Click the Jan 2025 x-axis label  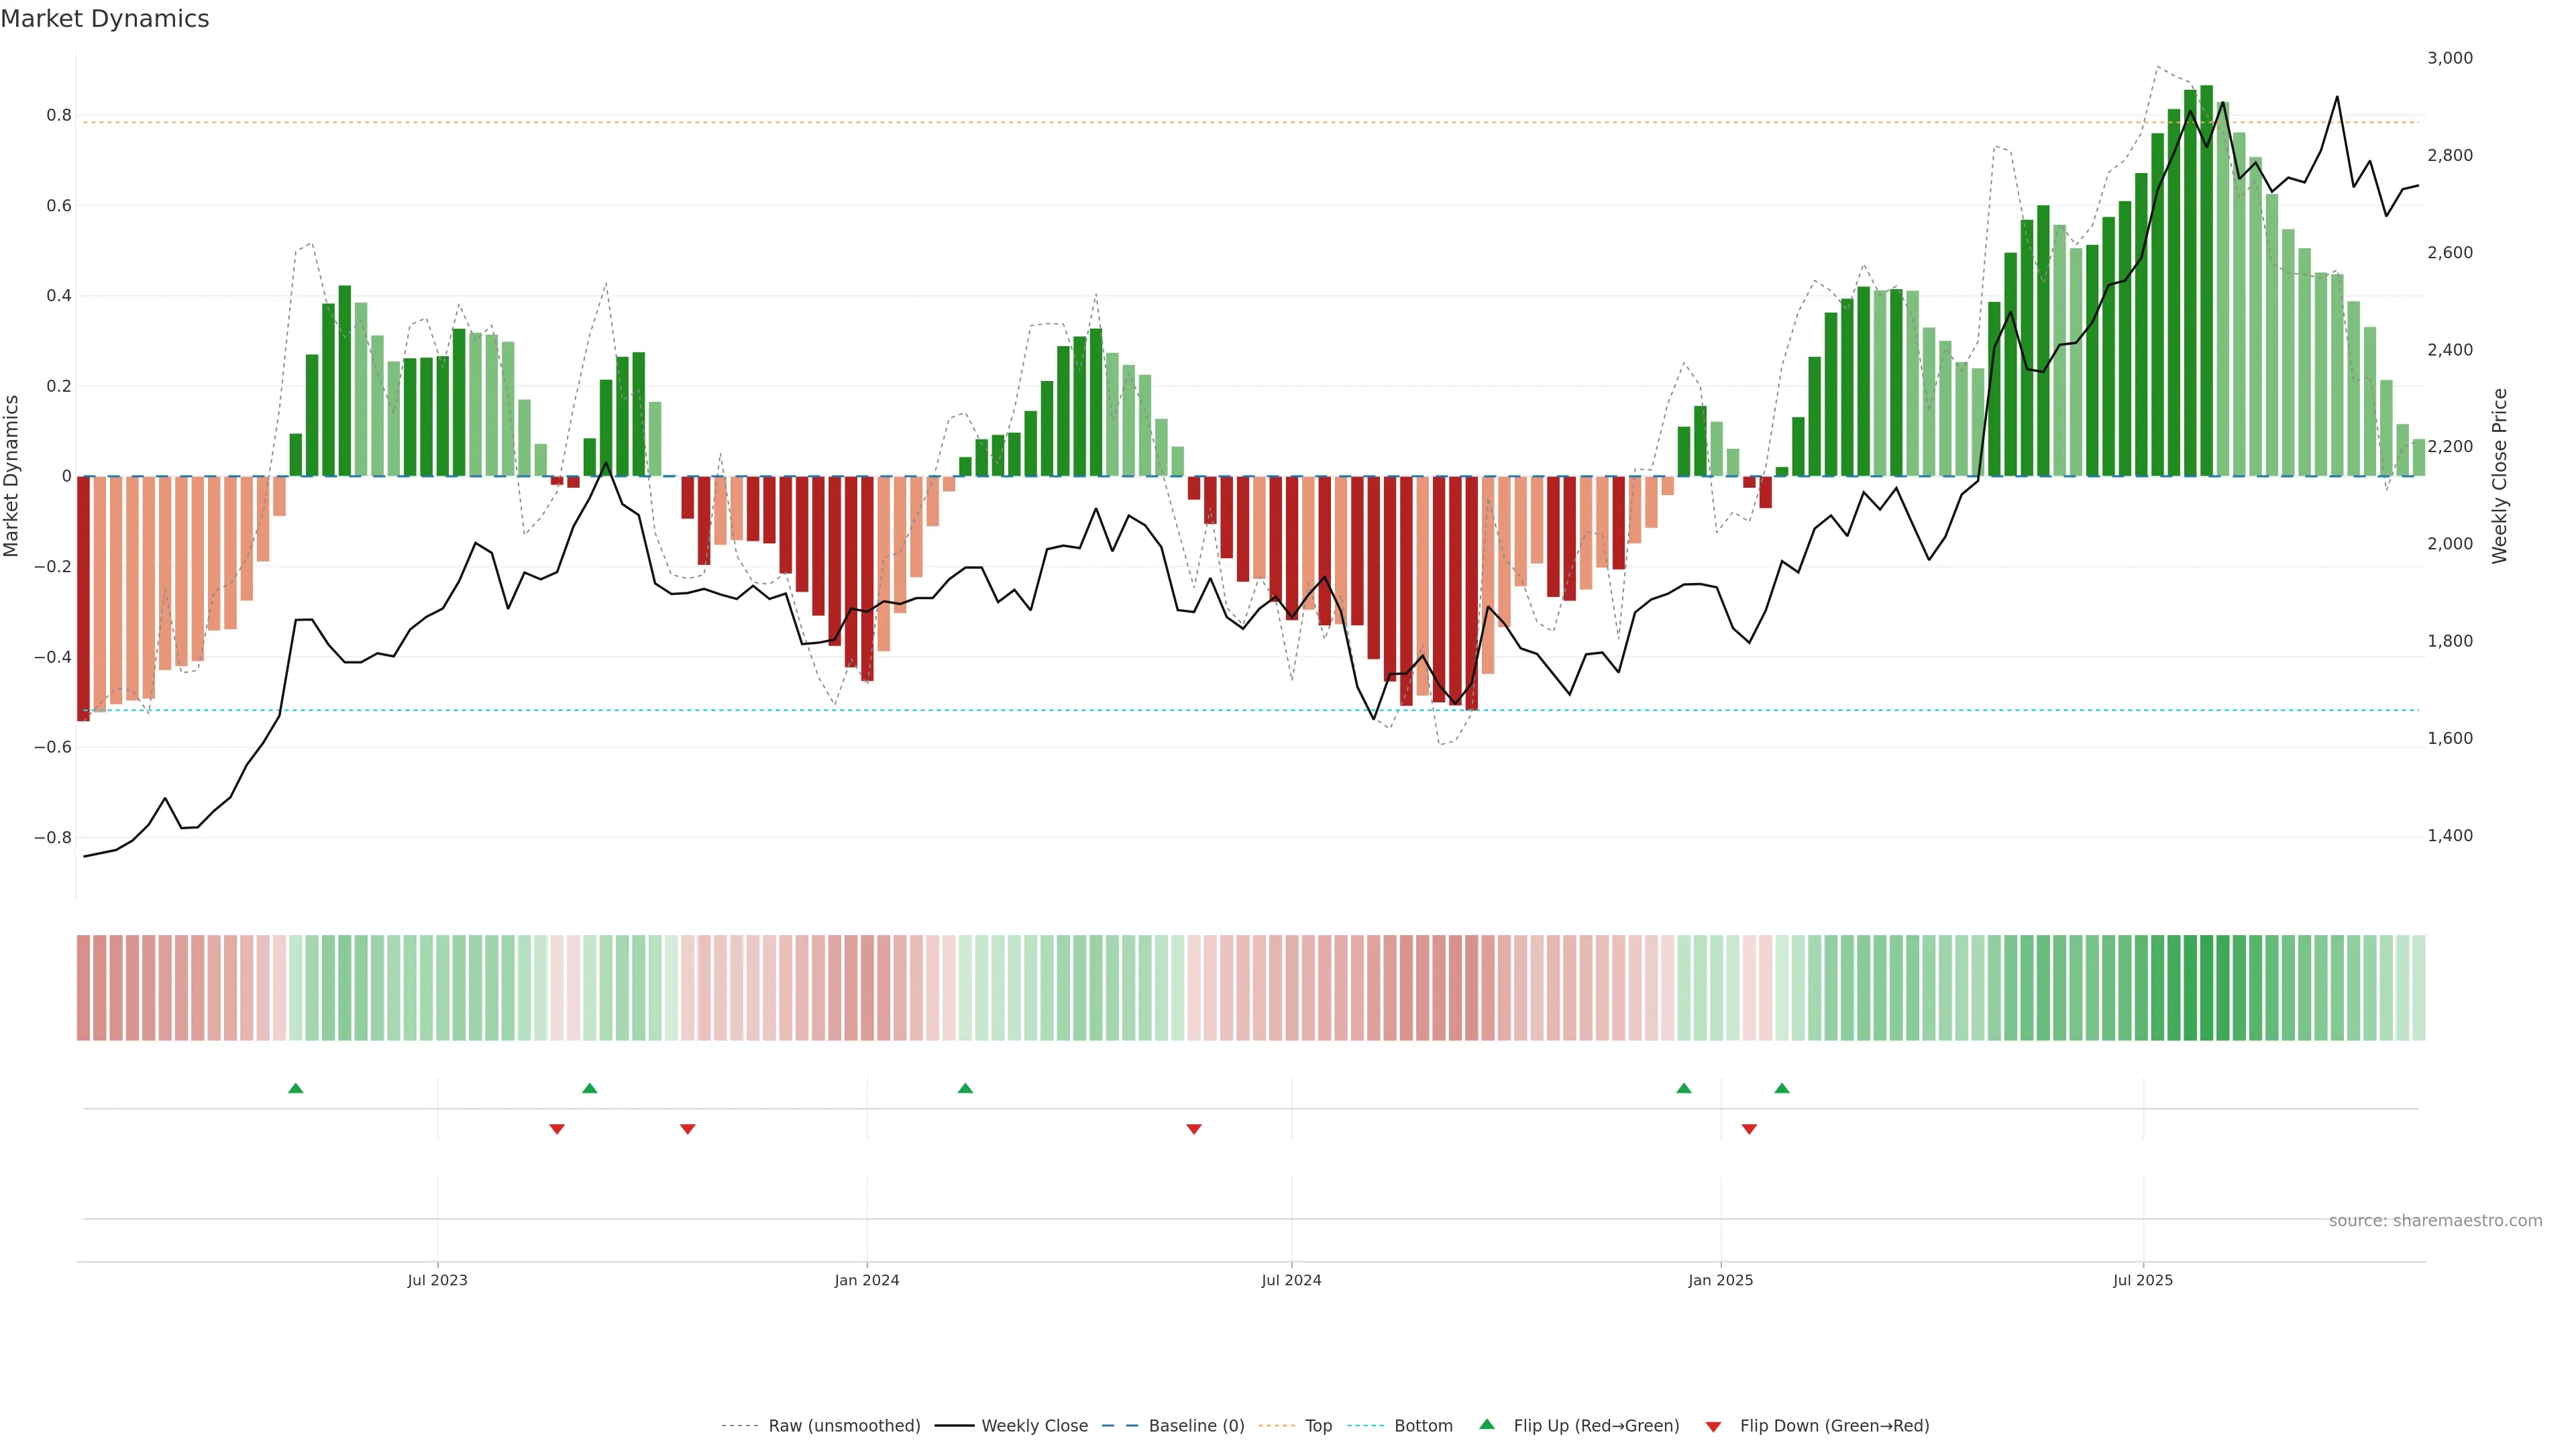1720,1280
